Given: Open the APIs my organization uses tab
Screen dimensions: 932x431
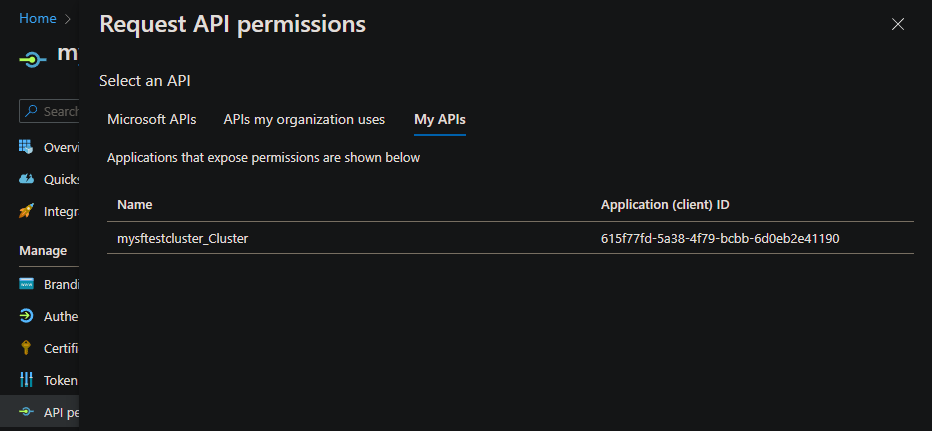Looking at the screenshot, I should point(304,120).
